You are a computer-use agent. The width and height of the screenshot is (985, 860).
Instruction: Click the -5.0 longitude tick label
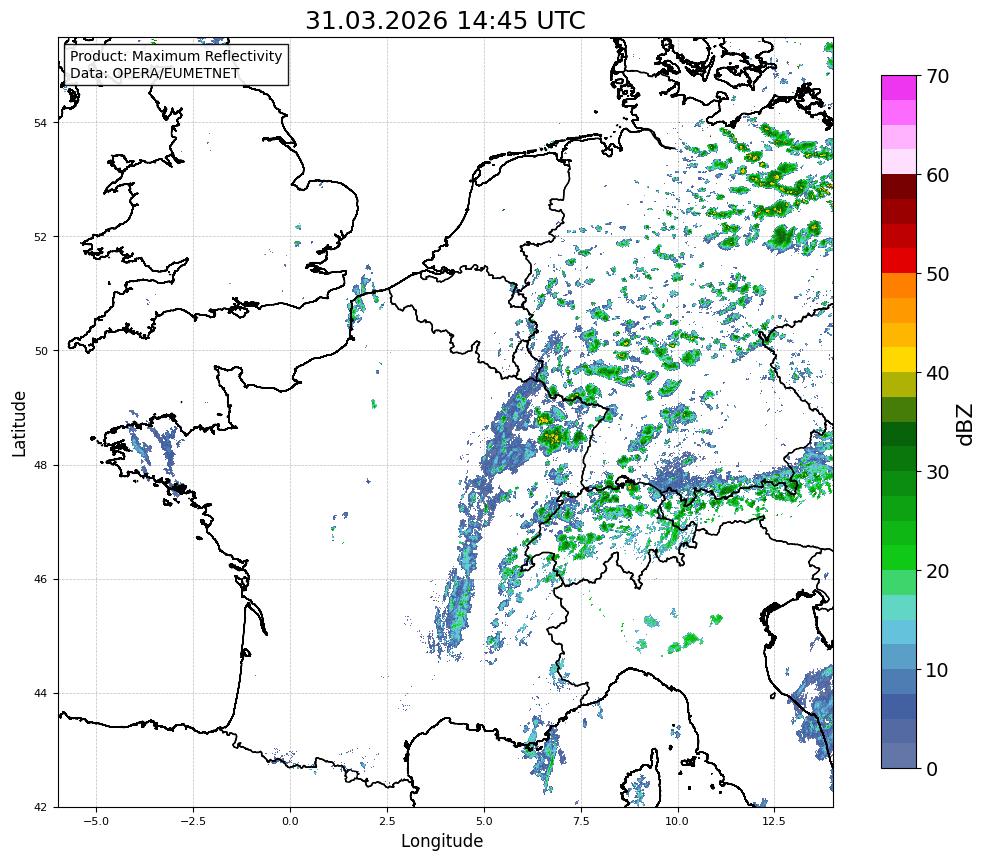click(95, 821)
